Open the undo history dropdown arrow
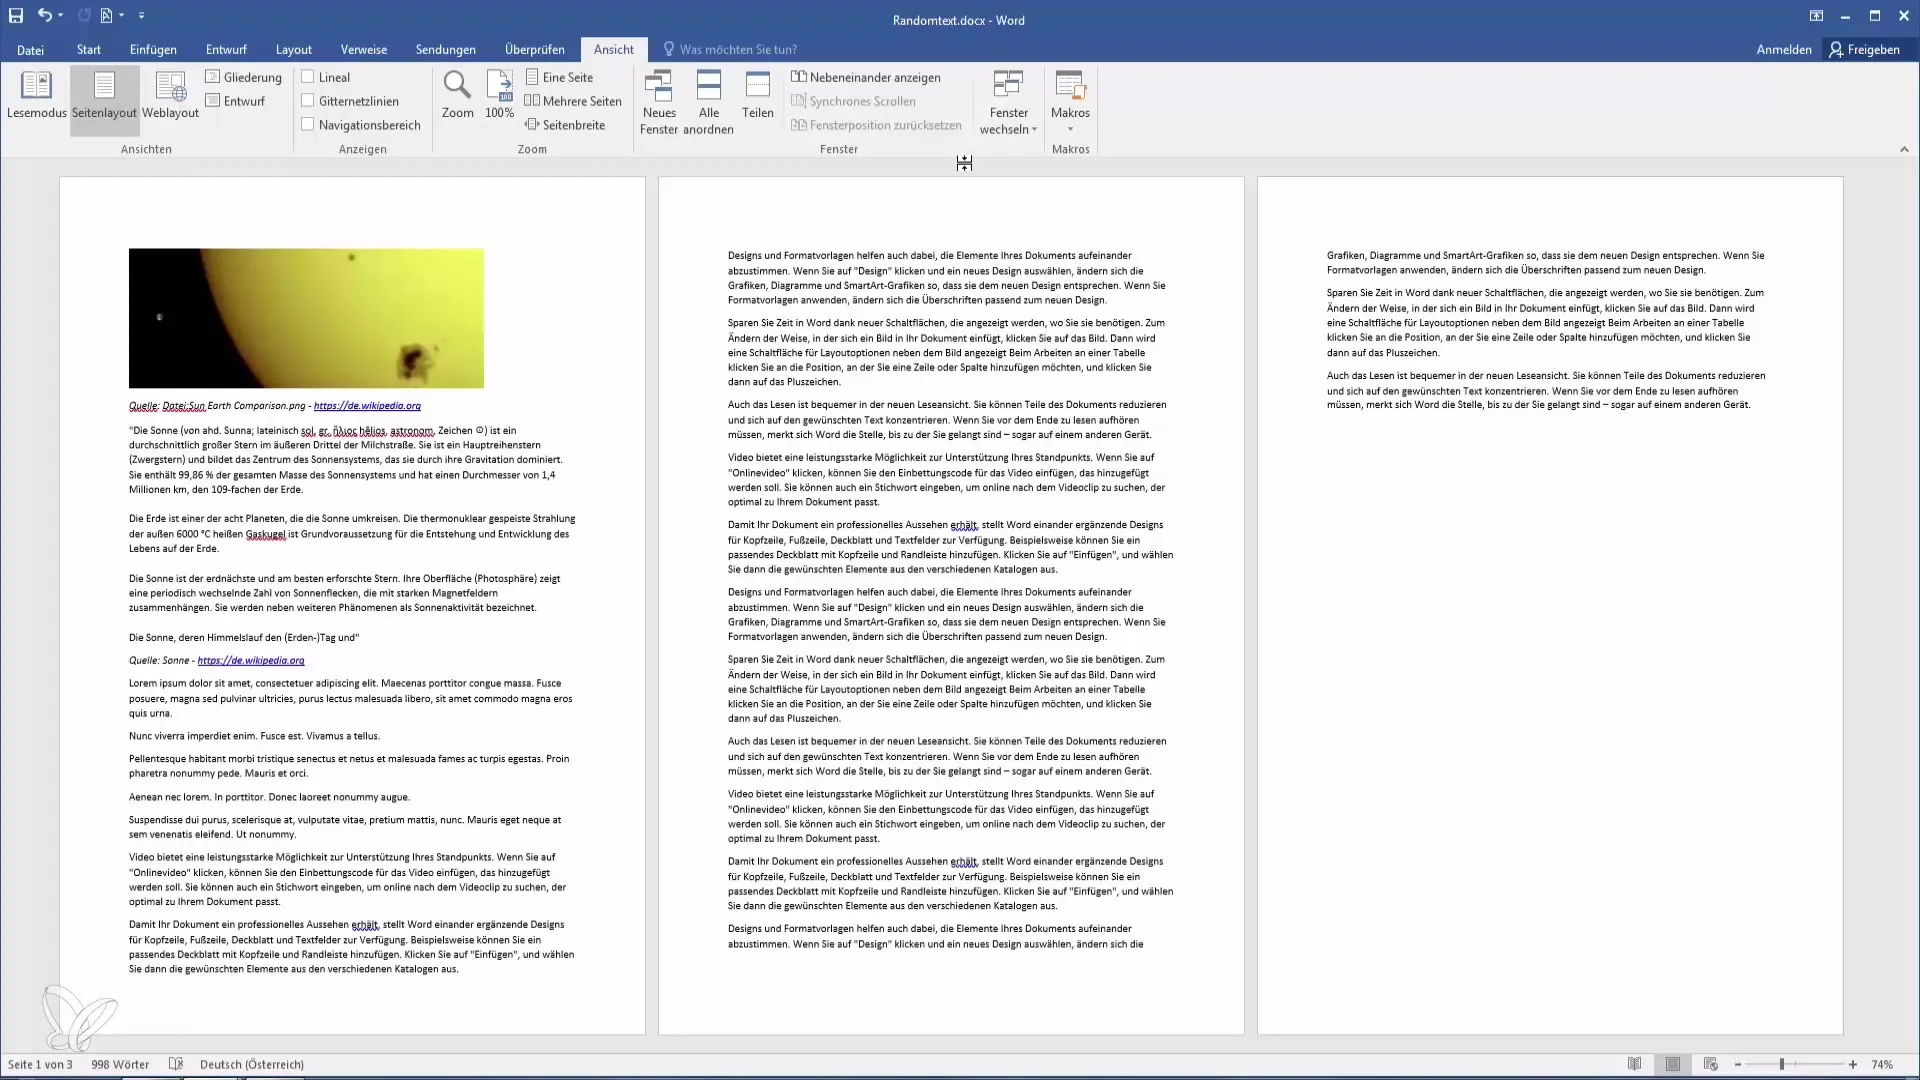Screen dimensions: 1920x1080 coord(61,15)
